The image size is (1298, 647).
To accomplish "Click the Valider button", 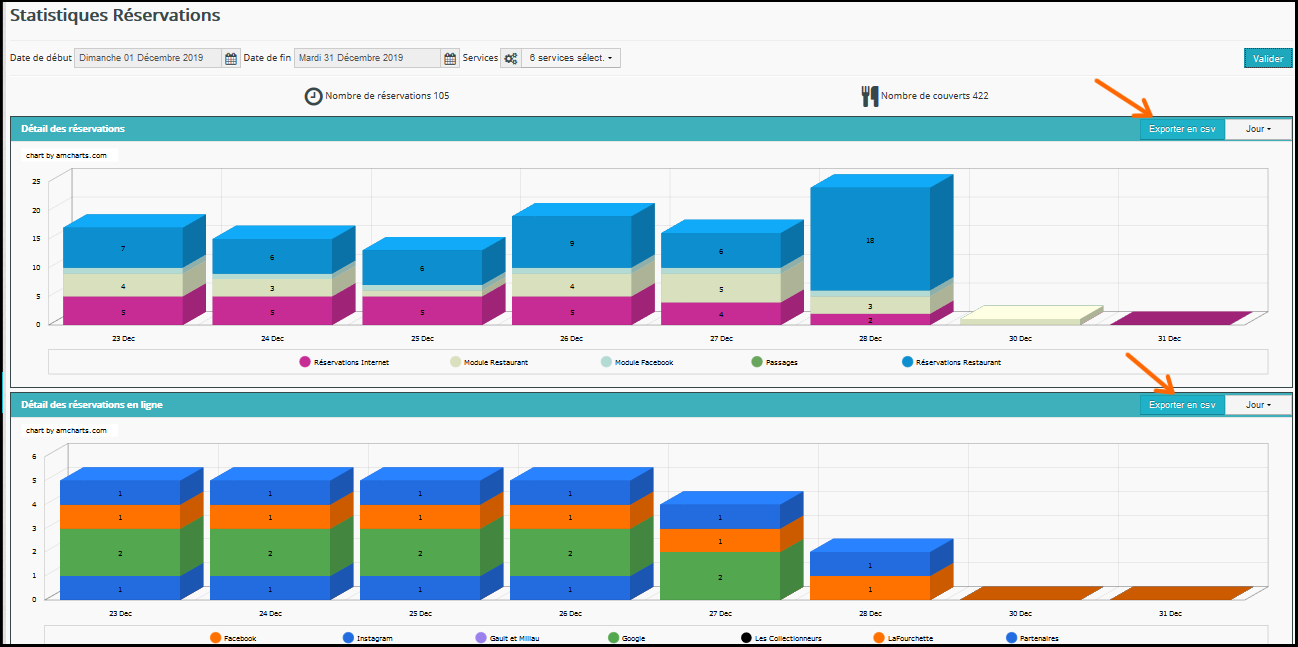I will [x=1268, y=59].
